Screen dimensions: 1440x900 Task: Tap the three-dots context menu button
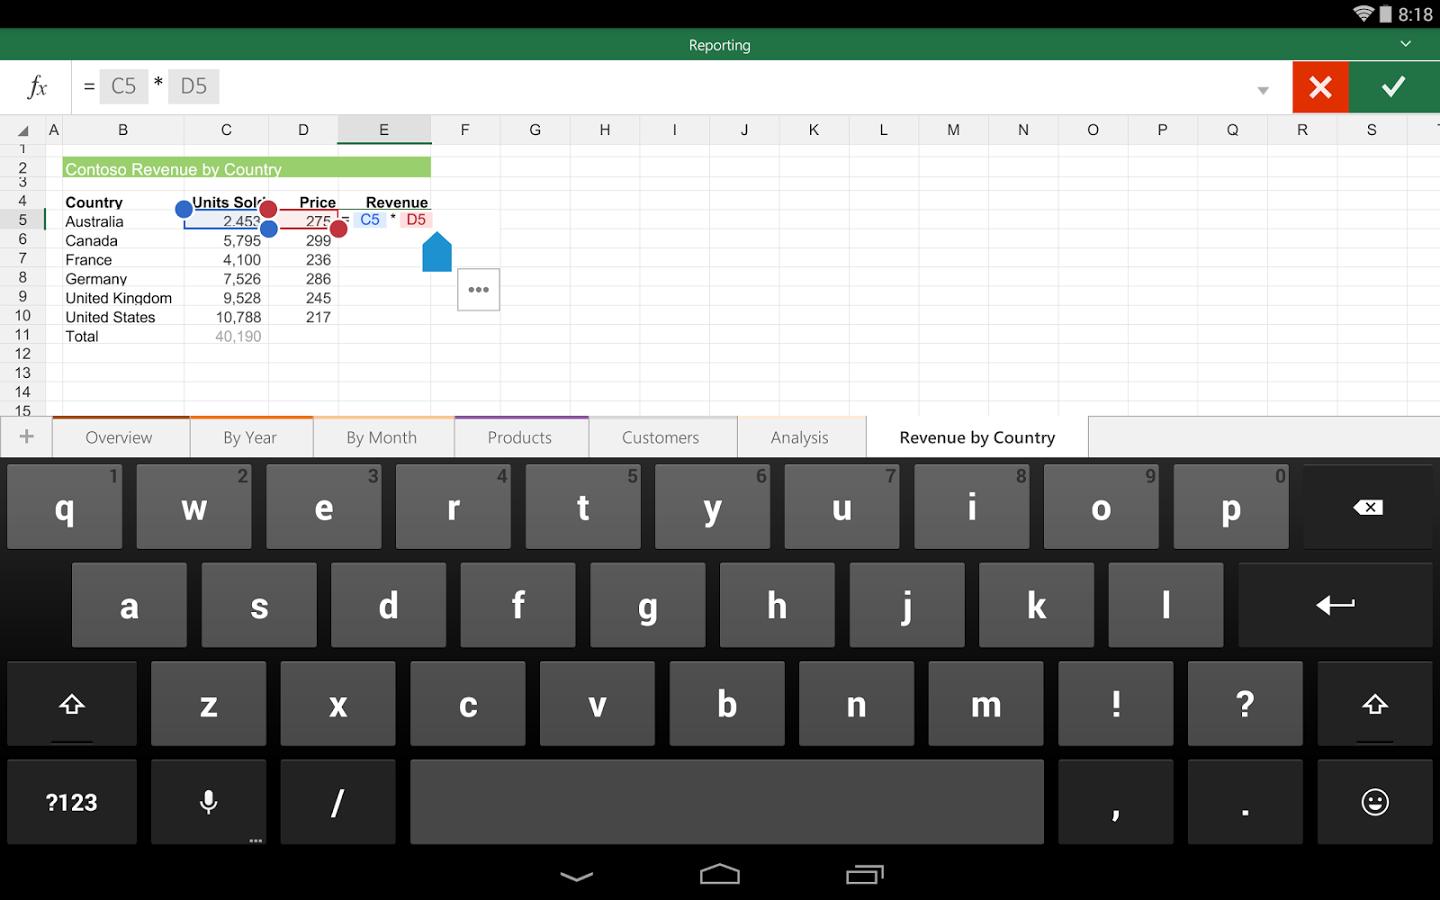[479, 290]
